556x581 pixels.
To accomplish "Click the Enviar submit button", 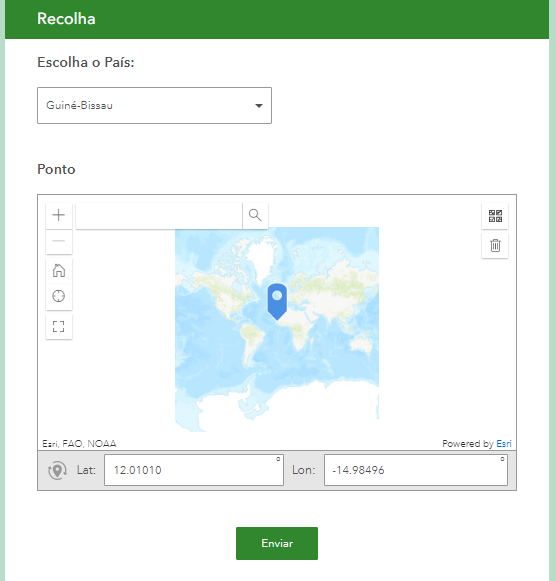I will [x=277, y=543].
